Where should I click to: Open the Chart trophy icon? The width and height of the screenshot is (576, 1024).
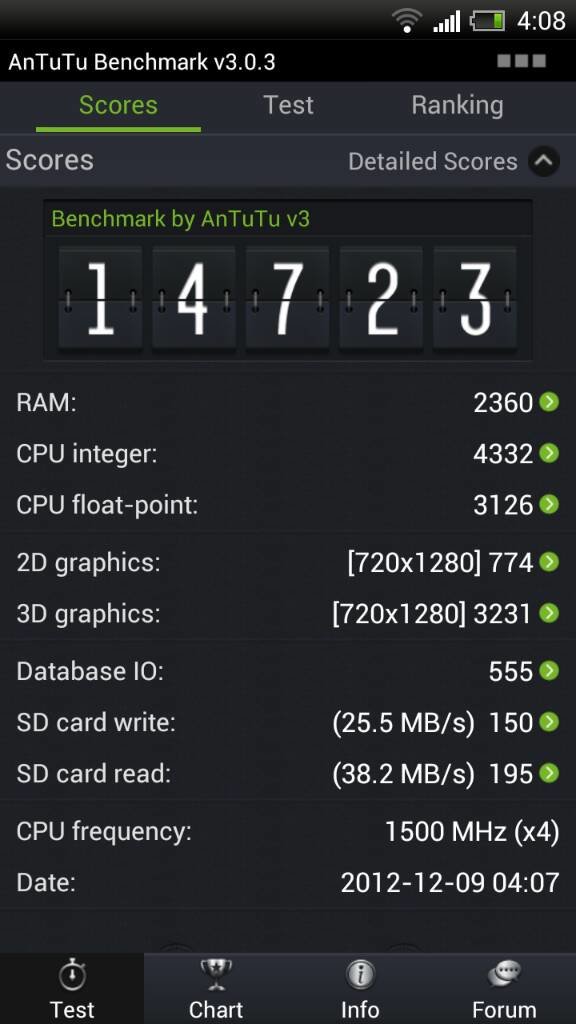(216, 976)
